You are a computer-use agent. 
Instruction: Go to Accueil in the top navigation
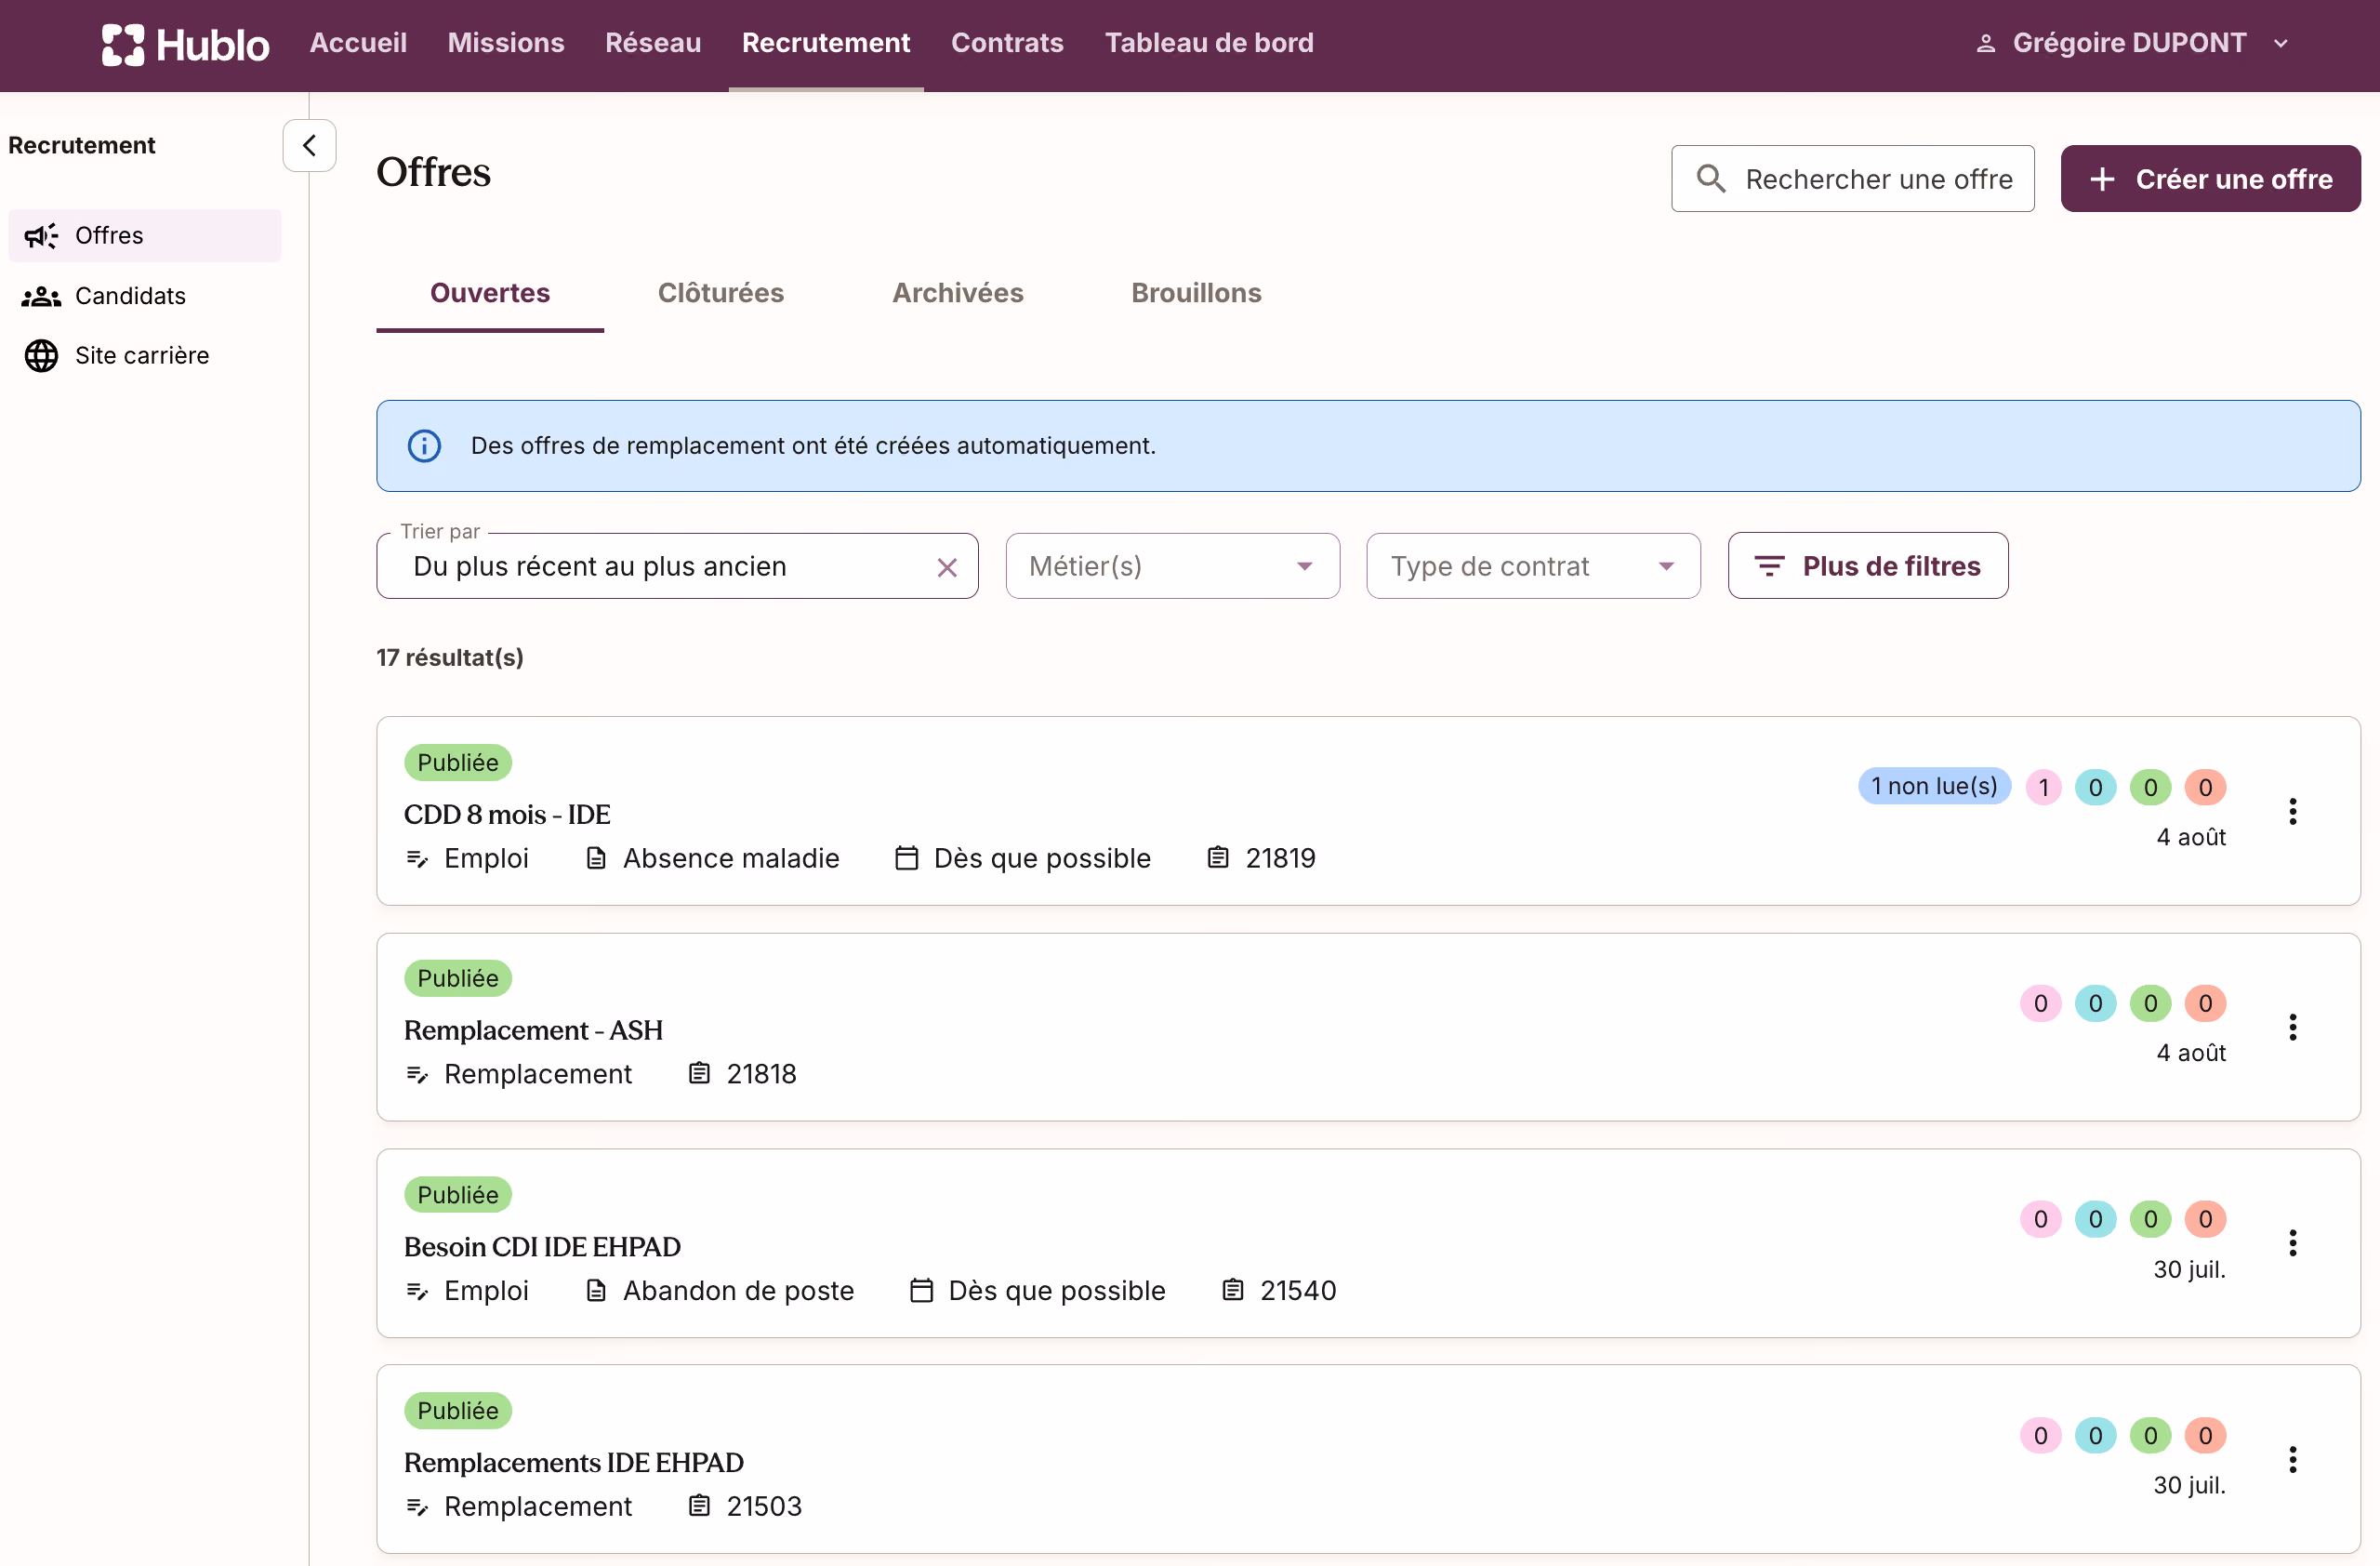click(358, 43)
